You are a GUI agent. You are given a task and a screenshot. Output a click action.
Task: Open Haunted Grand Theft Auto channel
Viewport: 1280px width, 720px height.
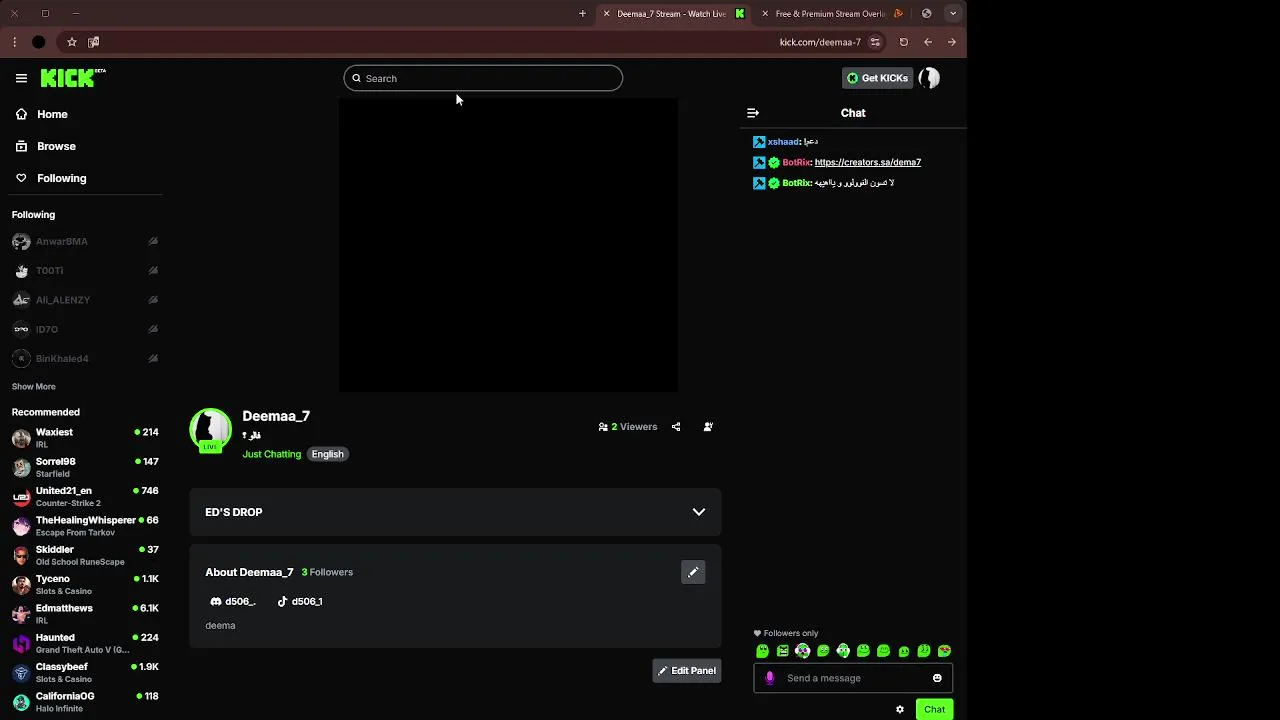[x=84, y=643]
